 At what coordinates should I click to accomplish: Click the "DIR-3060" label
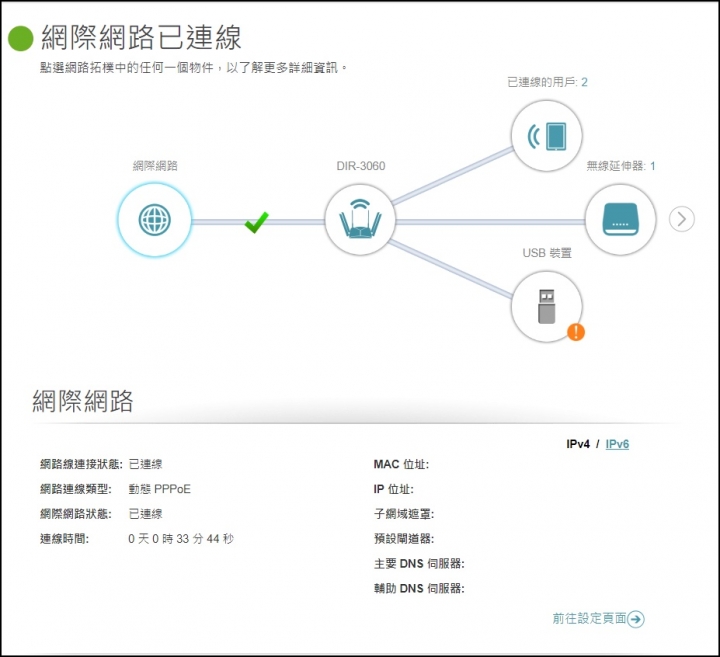pyautogui.click(x=360, y=166)
